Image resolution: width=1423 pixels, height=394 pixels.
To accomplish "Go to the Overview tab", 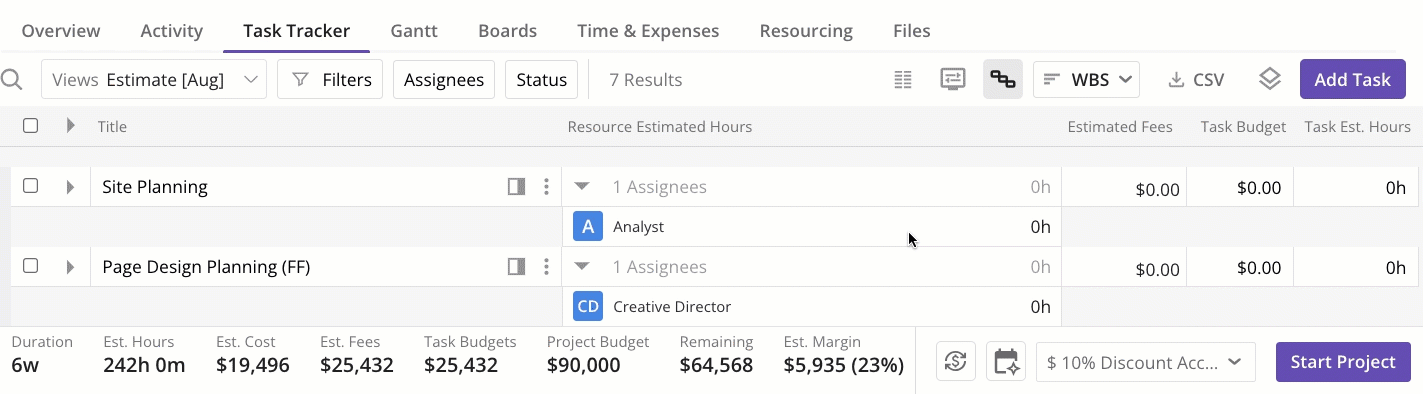I will click(61, 31).
